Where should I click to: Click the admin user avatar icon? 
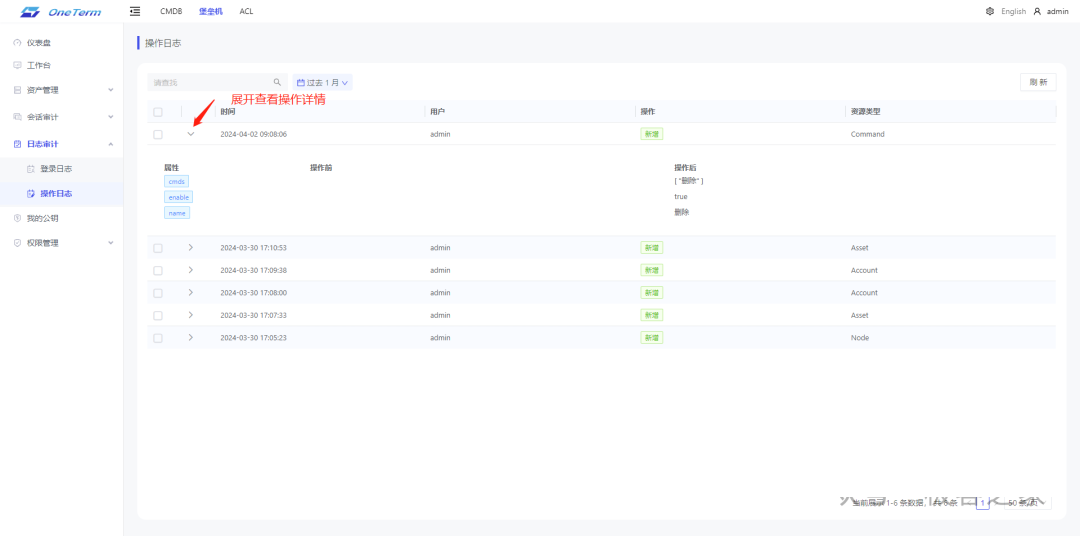(1037, 11)
